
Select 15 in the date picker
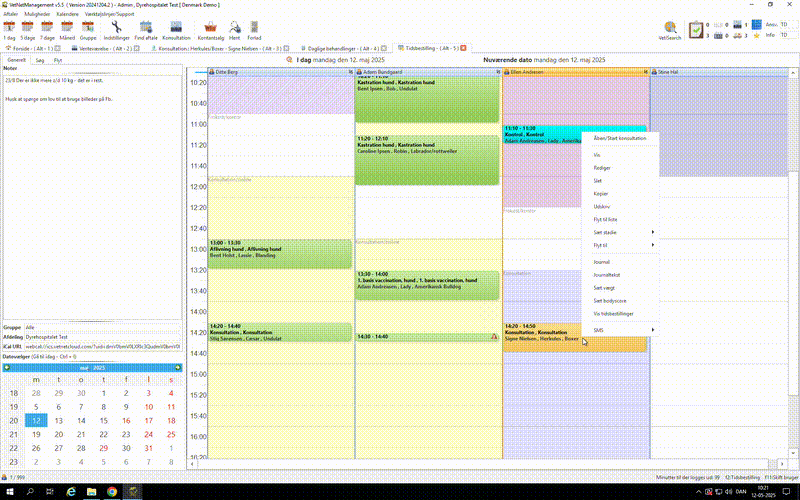pos(104,421)
